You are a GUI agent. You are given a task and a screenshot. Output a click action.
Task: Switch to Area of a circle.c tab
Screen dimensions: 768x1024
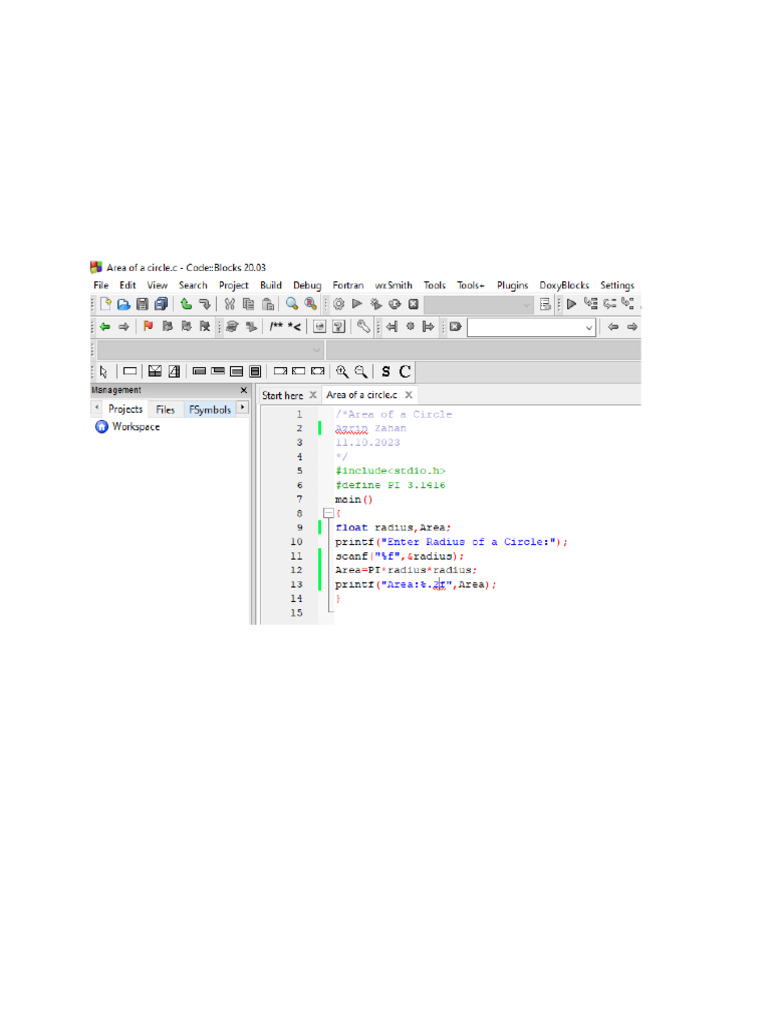[x=361, y=394]
